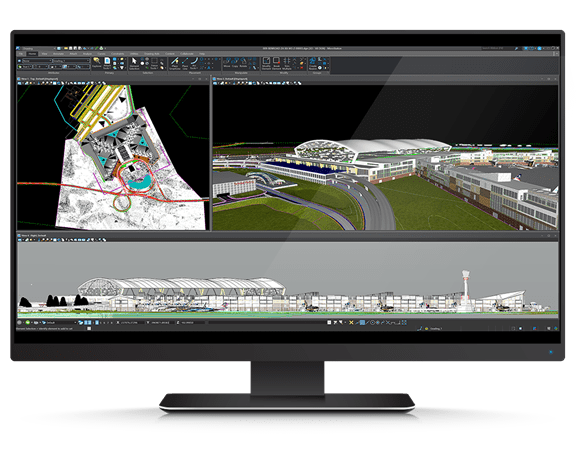The height and width of the screenshot is (454, 576).
Task: Minimize the ribbon with the top-right arrow button
Action: coord(556,54)
